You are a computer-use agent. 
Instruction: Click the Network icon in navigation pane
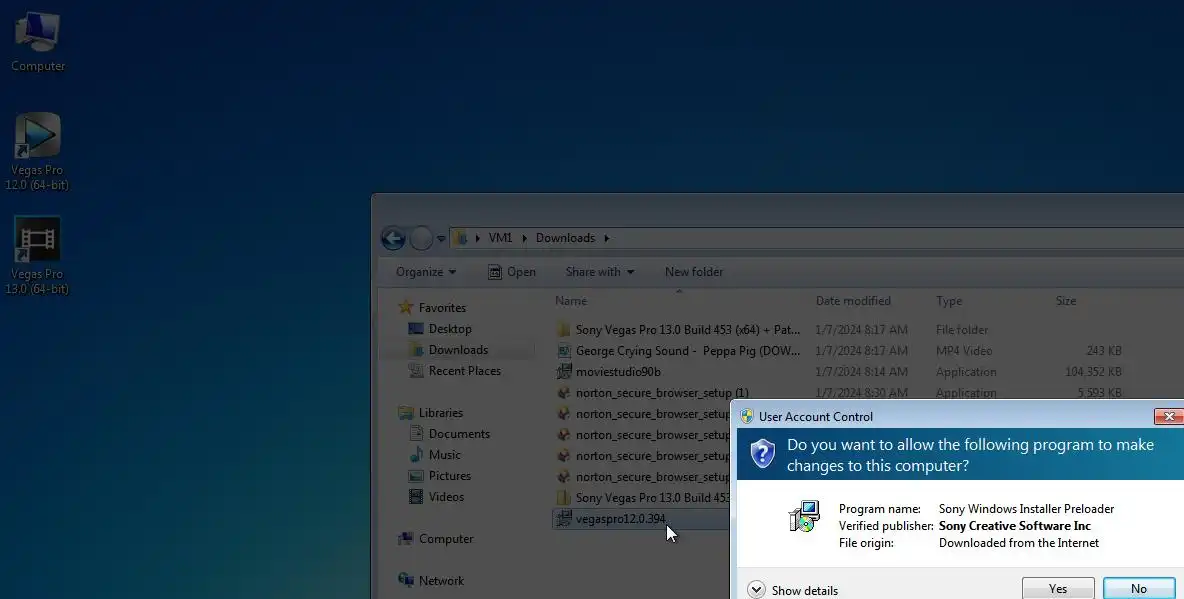[x=405, y=580]
